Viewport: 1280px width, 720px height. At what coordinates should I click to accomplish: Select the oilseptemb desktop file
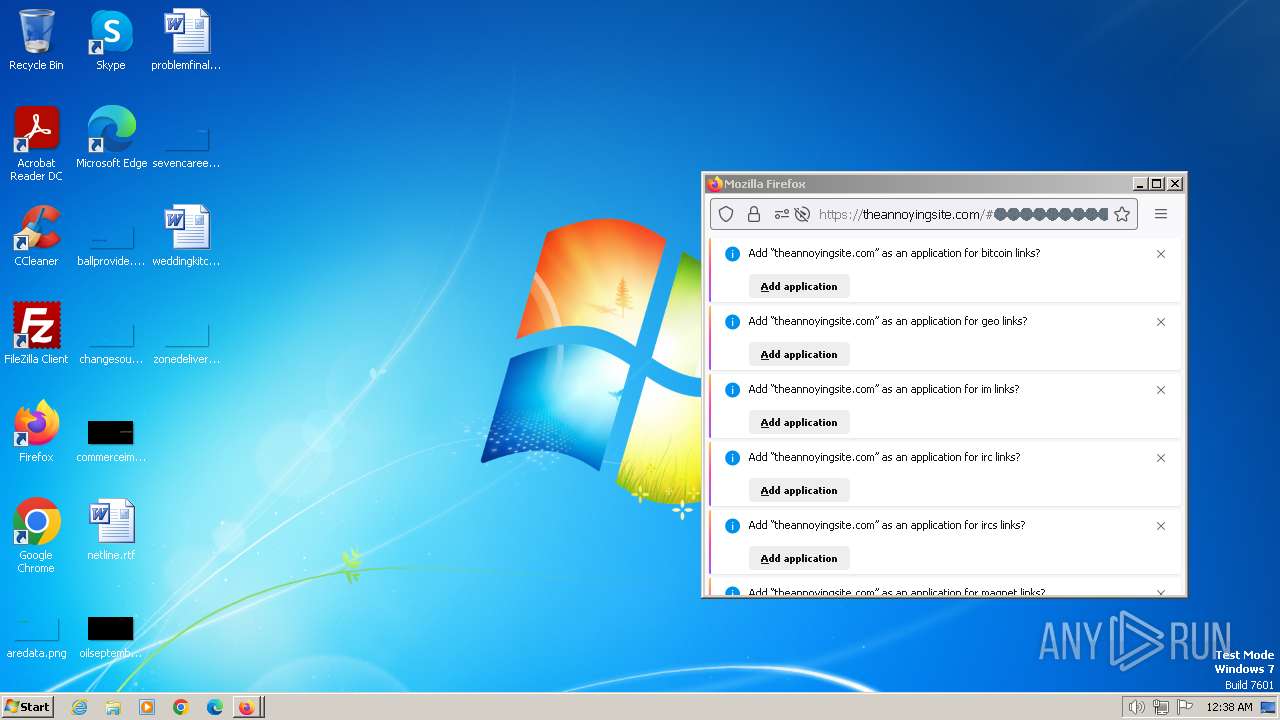point(111,636)
